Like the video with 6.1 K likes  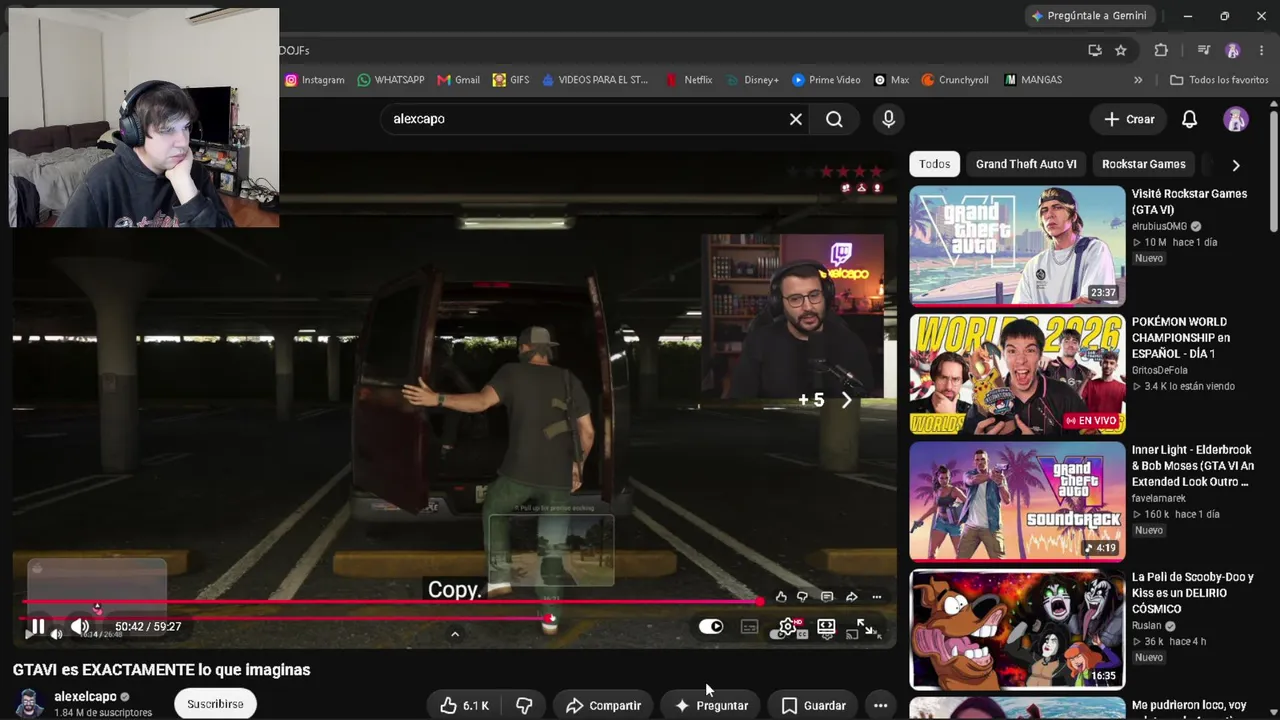[464, 705]
